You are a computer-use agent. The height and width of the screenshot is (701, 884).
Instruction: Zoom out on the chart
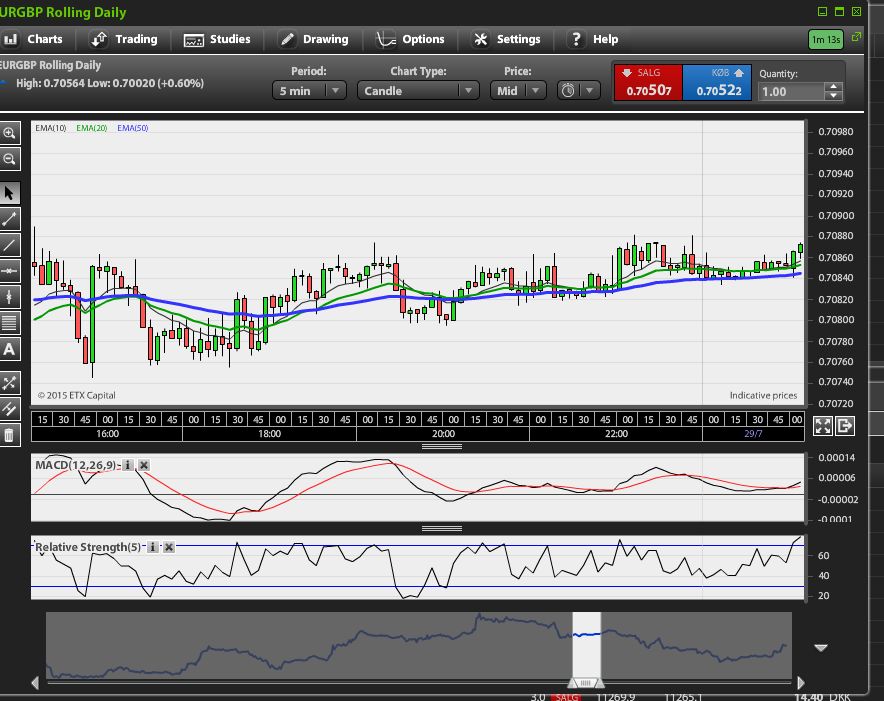click(10, 160)
